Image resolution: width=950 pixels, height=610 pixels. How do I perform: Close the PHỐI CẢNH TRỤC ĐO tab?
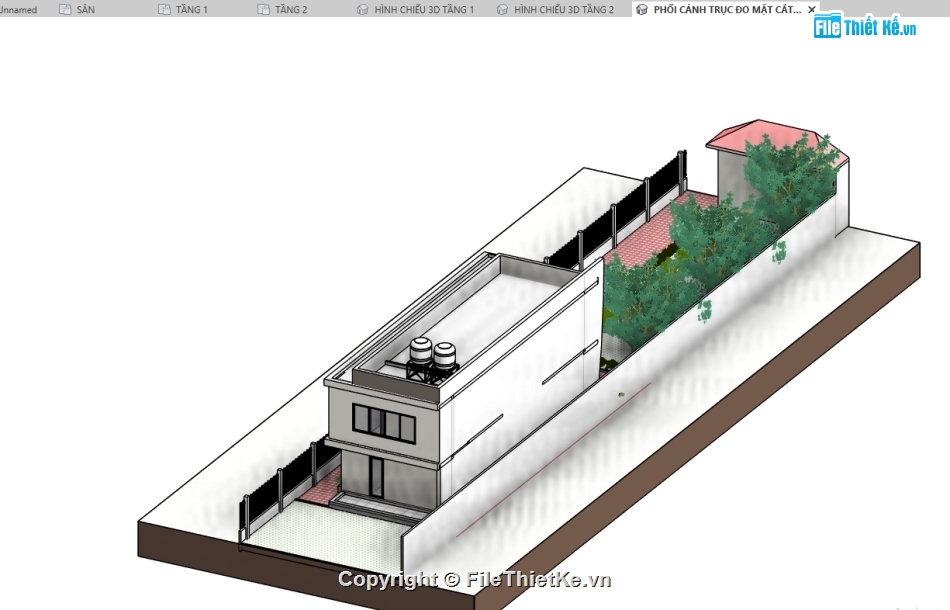point(812,10)
